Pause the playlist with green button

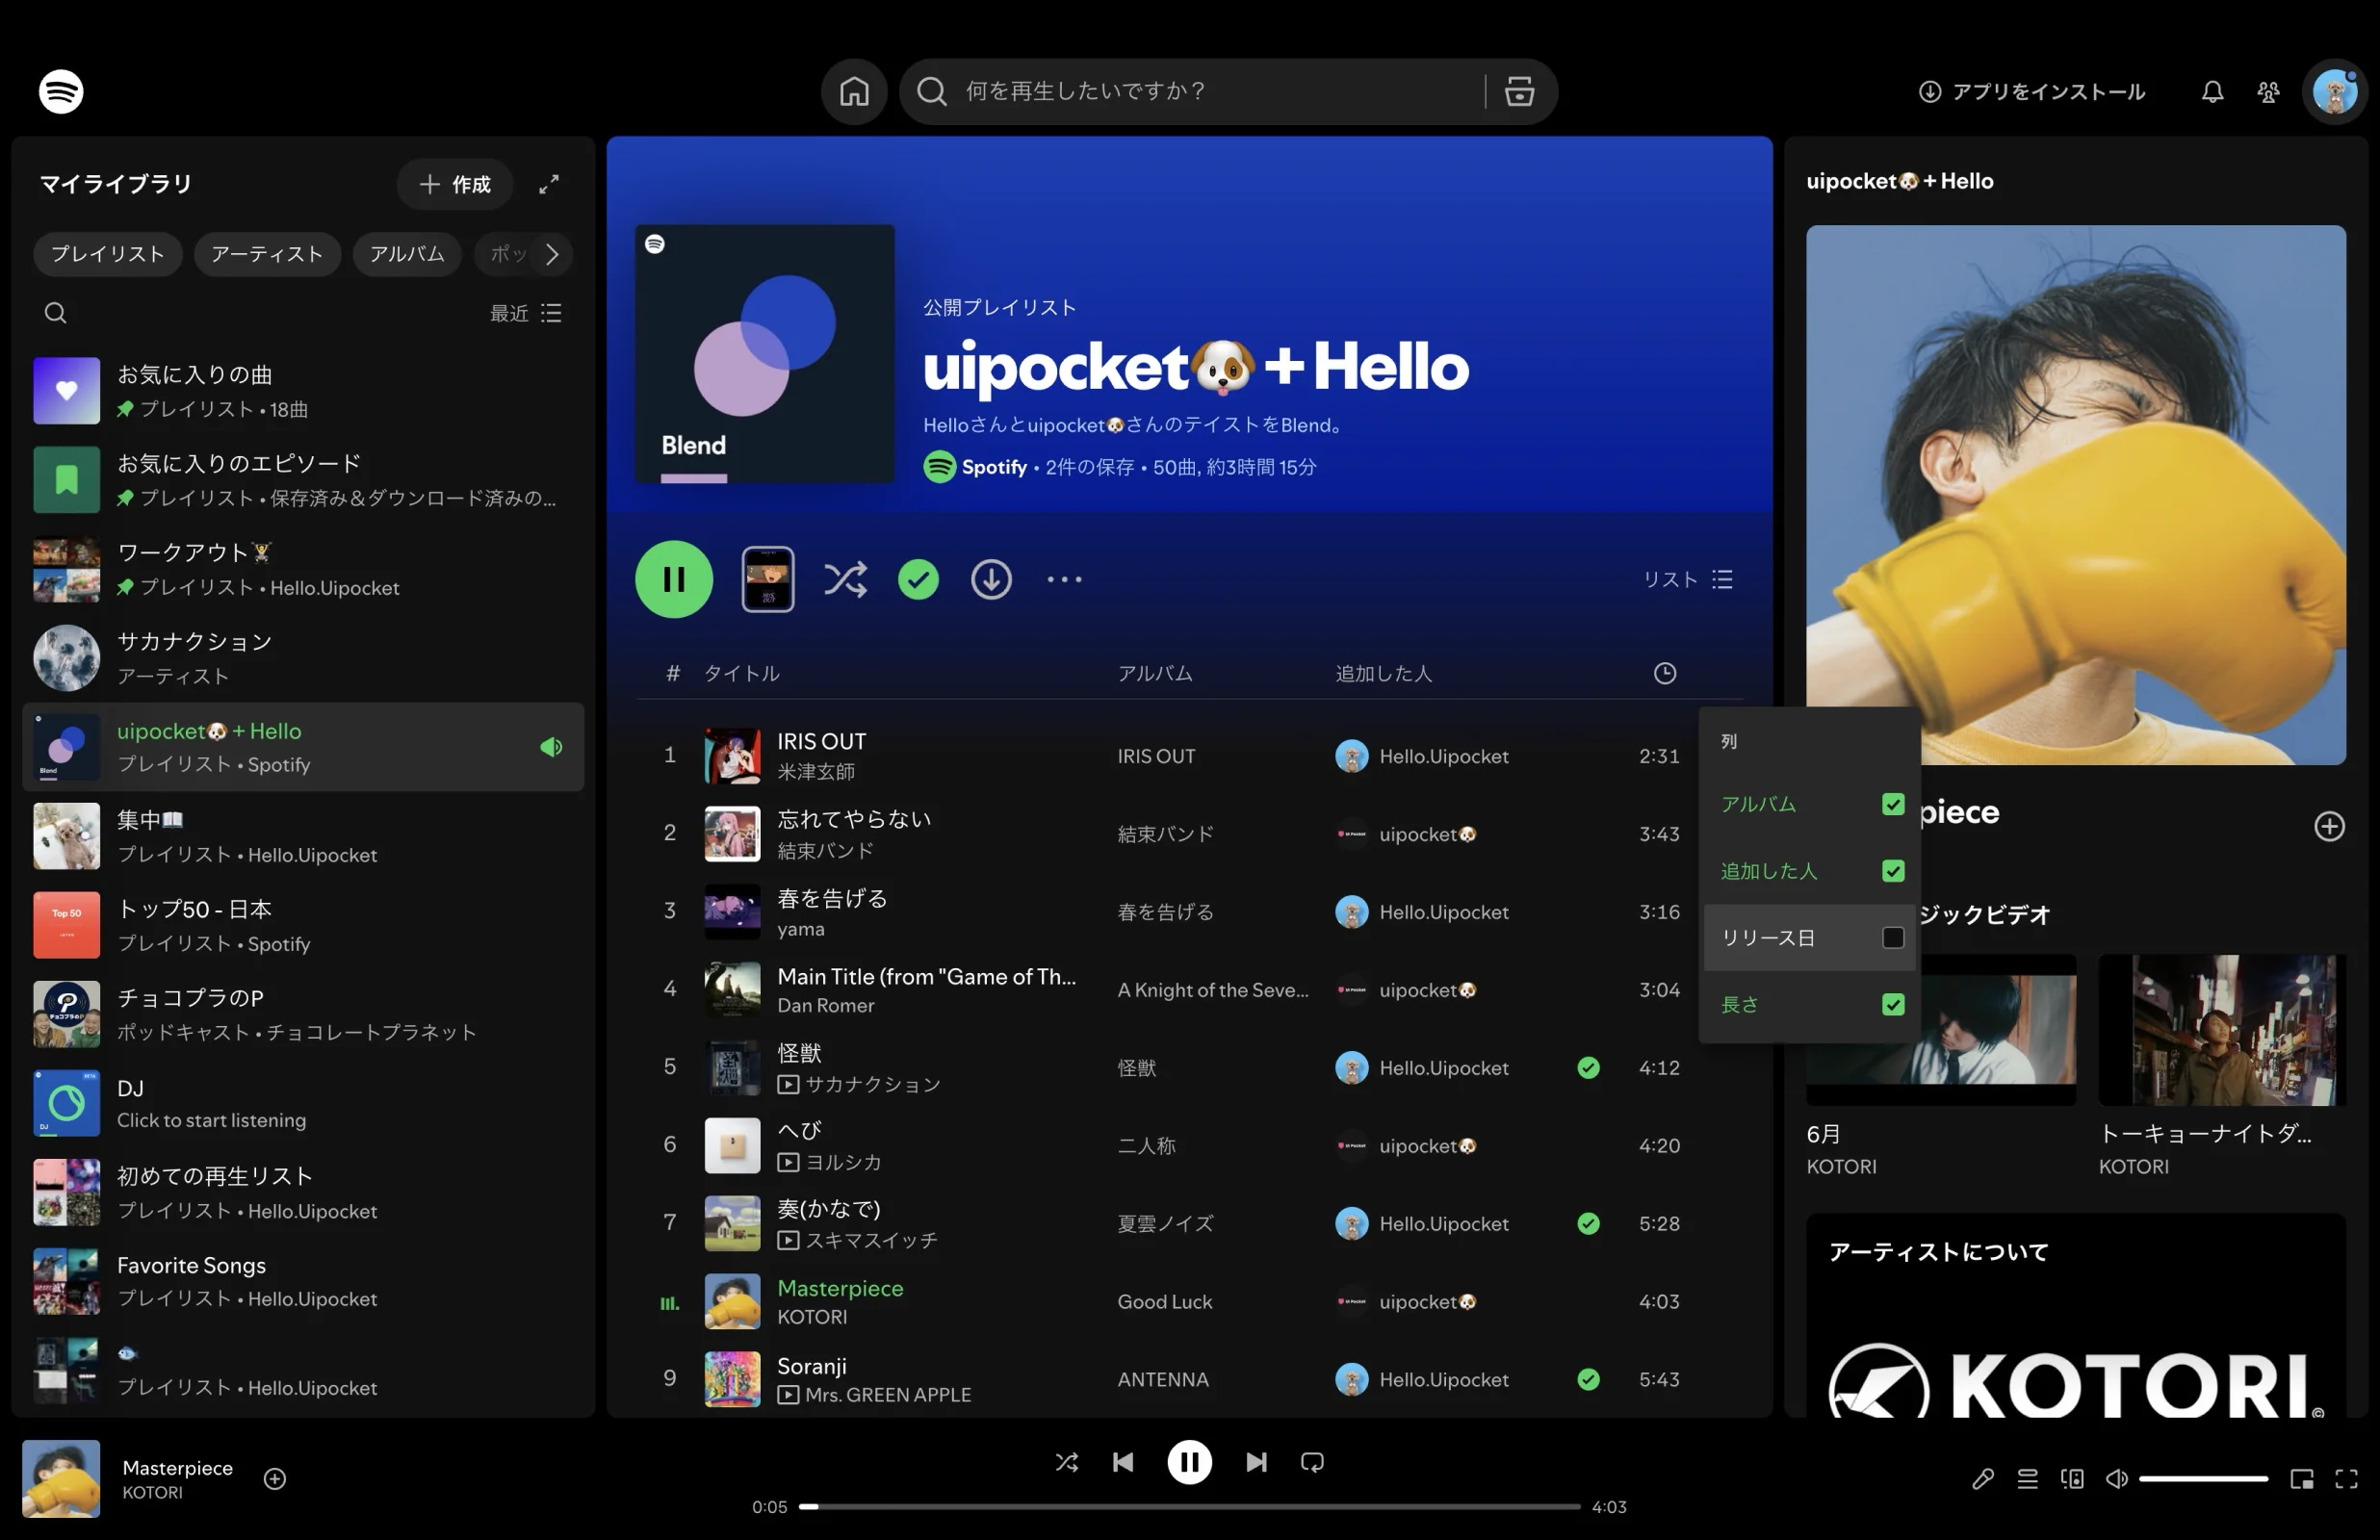(x=674, y=579)
